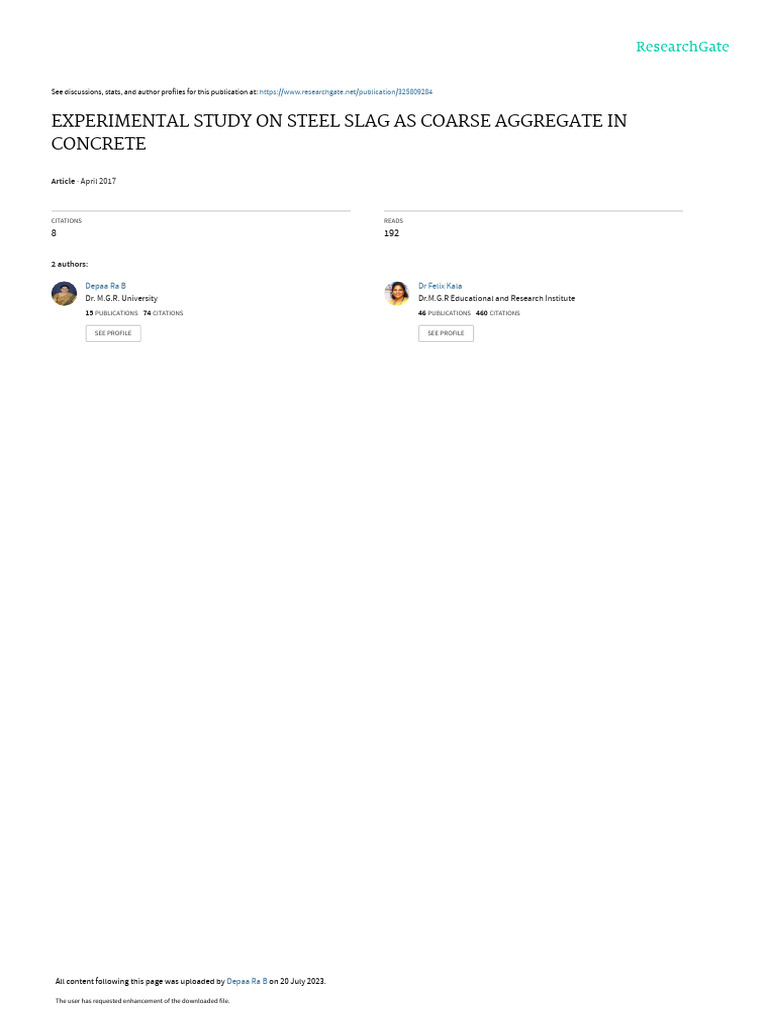Click the Dr. M.G.R. University affiliation text
This screenshot has height=1024, width=768.
121,298
